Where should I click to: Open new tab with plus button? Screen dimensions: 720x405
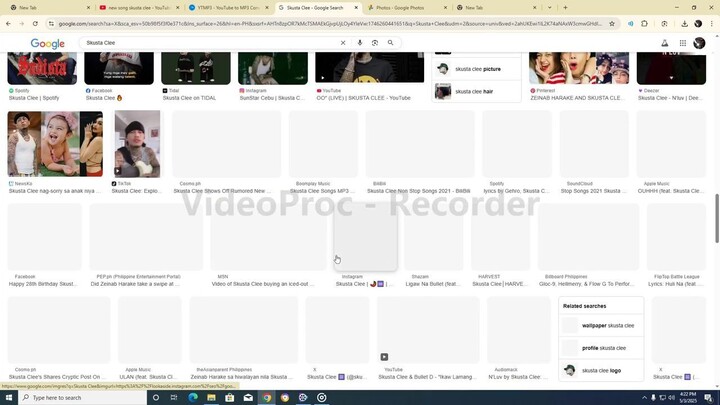(565, 7)
